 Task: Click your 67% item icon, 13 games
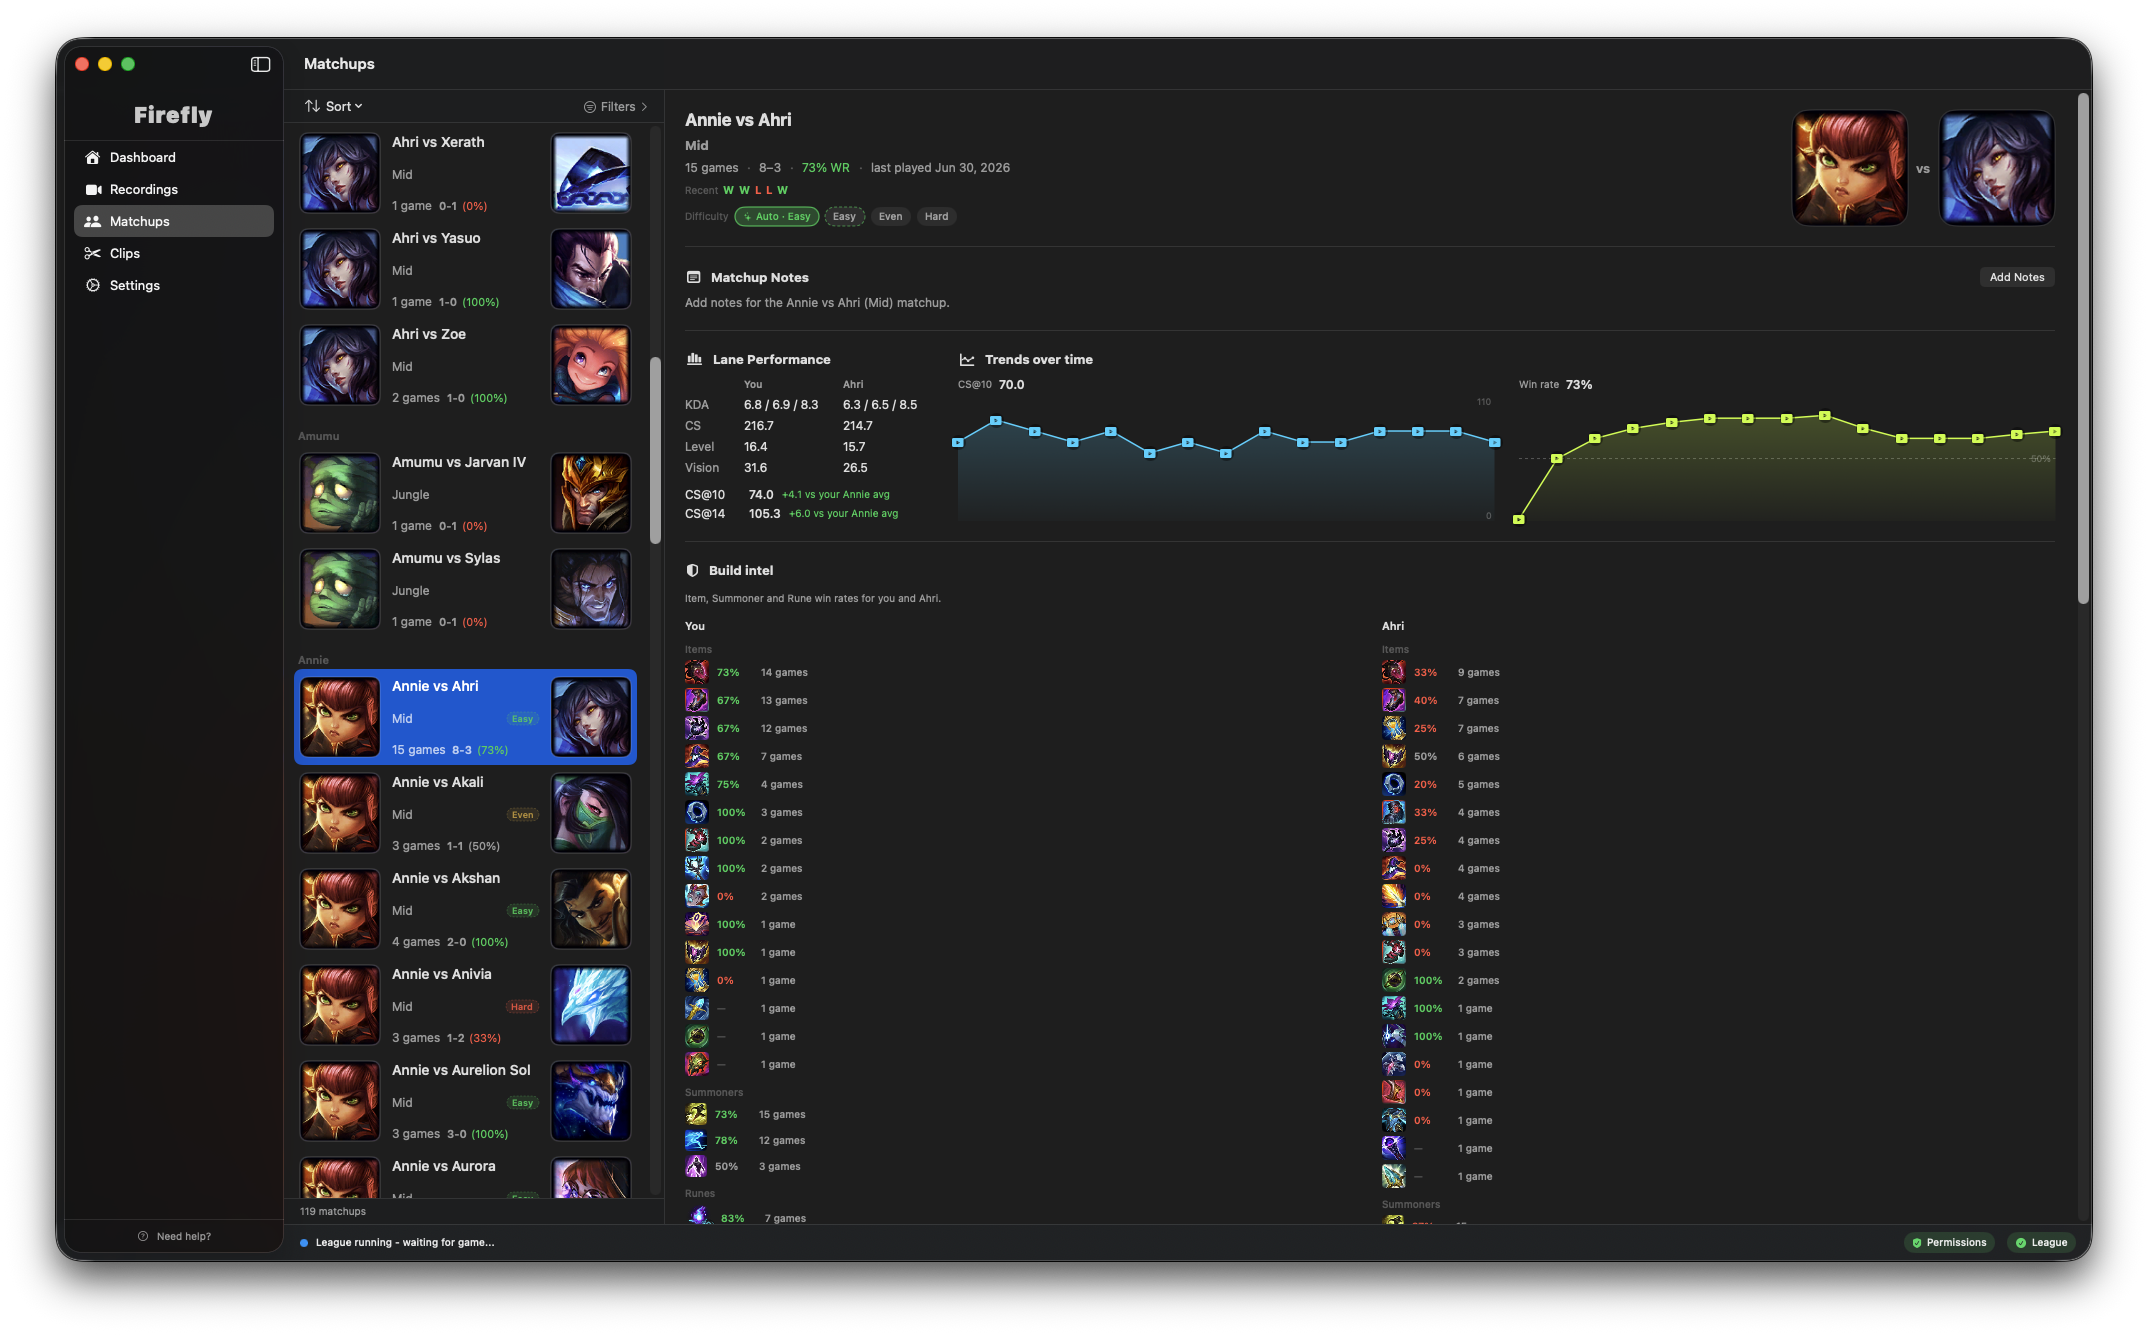(696, 700)
